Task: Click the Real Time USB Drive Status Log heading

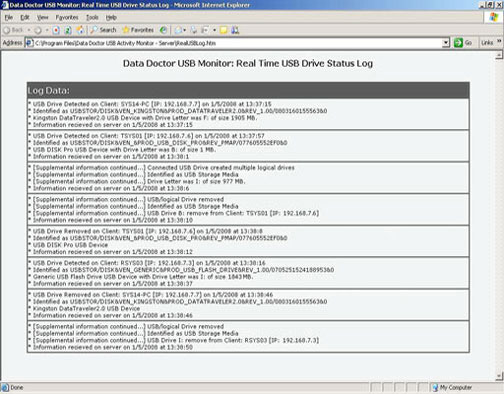Action: point(248,63)
